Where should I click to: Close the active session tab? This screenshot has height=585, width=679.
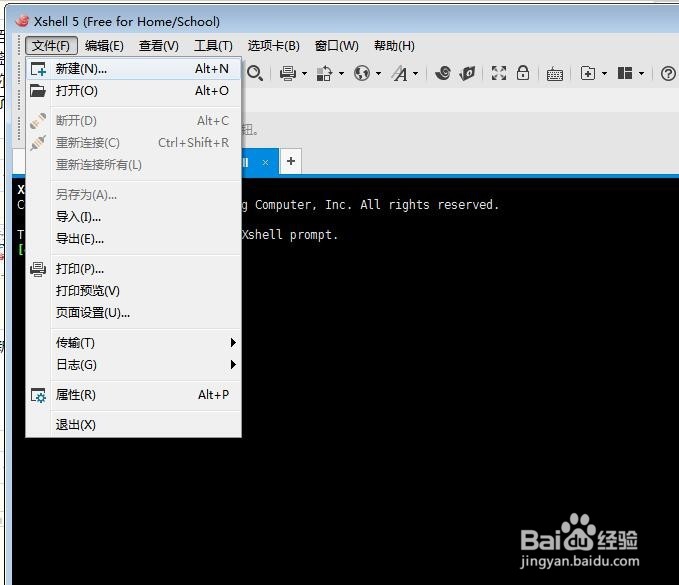click(265, 162)
